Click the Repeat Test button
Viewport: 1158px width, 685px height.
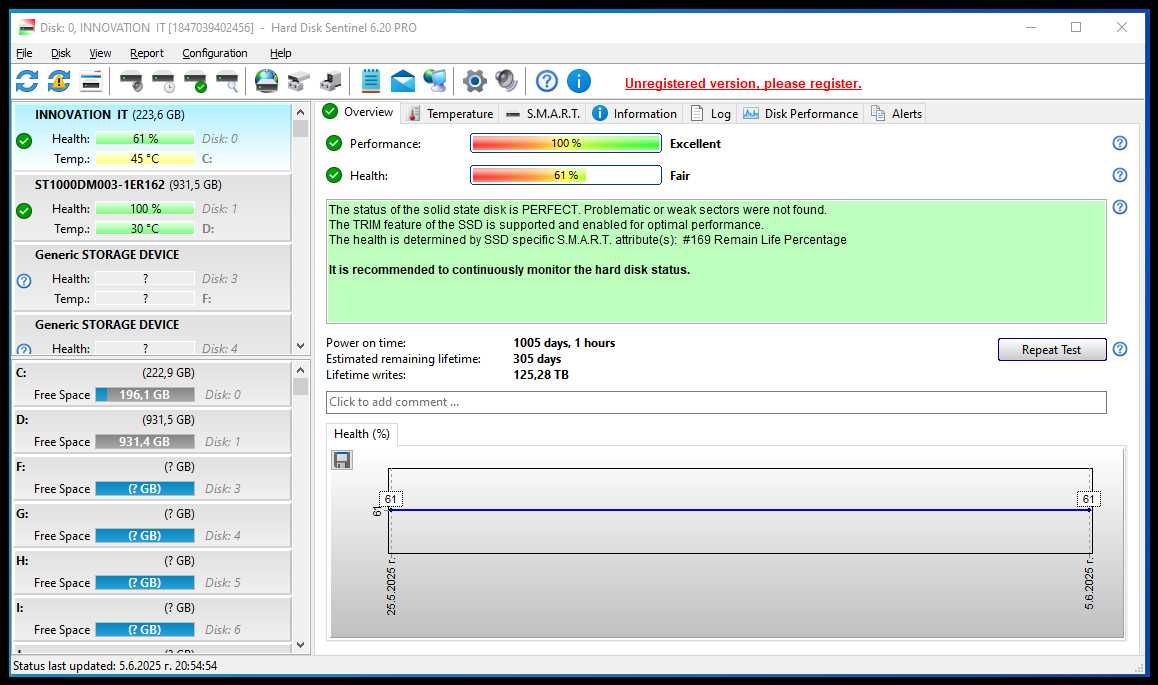coord(1052,350)
